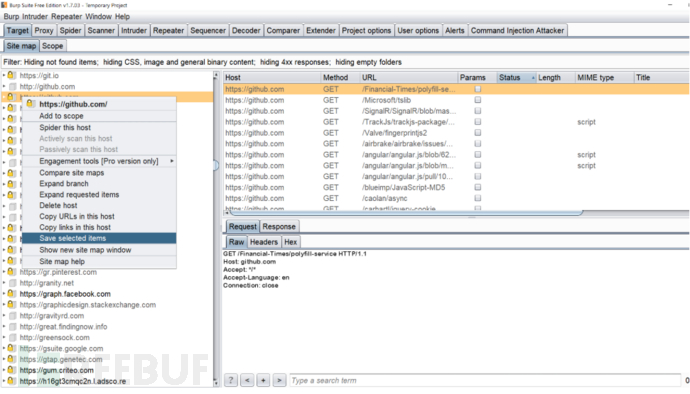Select https://graph.facebook.com in the site tree
Viewport: 690px width, 394px height.
[65, 294]
